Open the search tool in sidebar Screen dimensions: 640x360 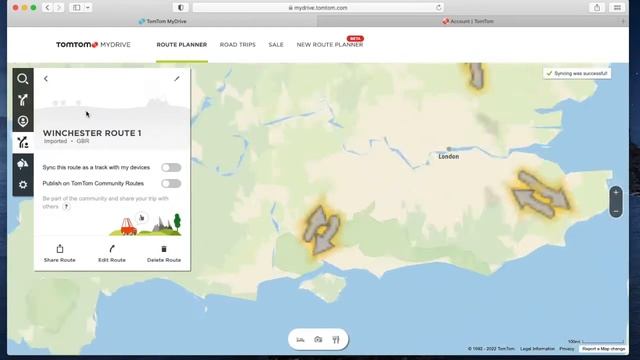tap(23, 78)
